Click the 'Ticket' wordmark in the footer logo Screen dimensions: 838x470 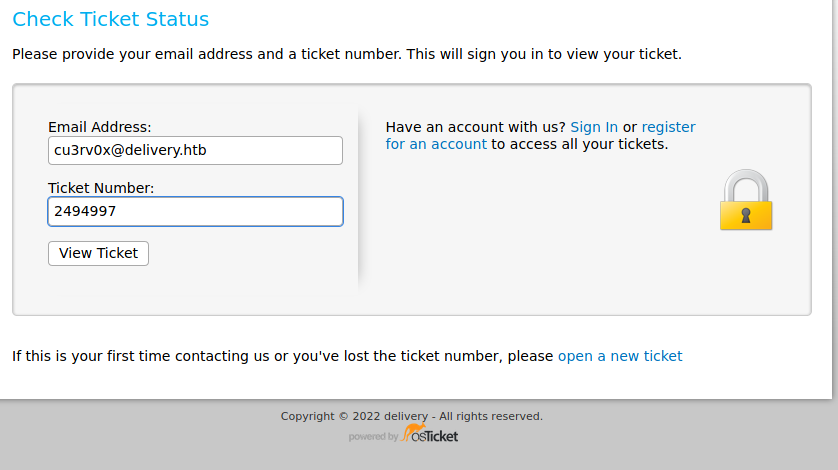click(441, 436)
